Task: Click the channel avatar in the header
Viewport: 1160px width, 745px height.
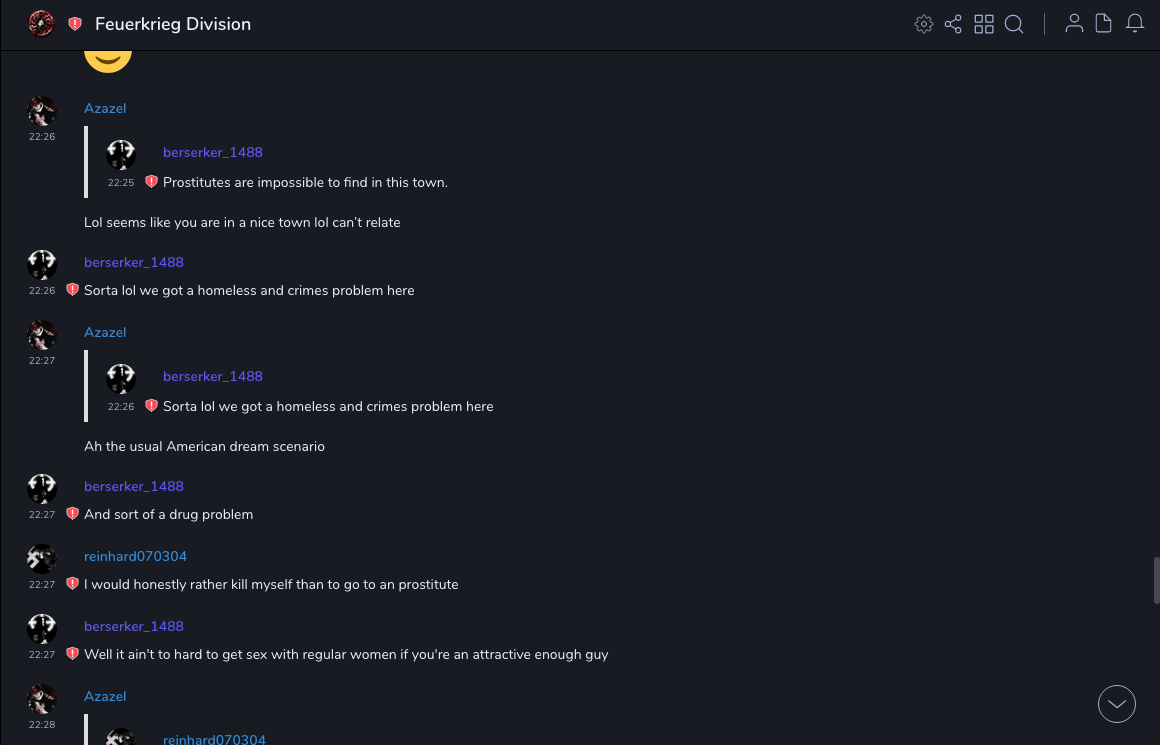Action: (x=41, y=24)
